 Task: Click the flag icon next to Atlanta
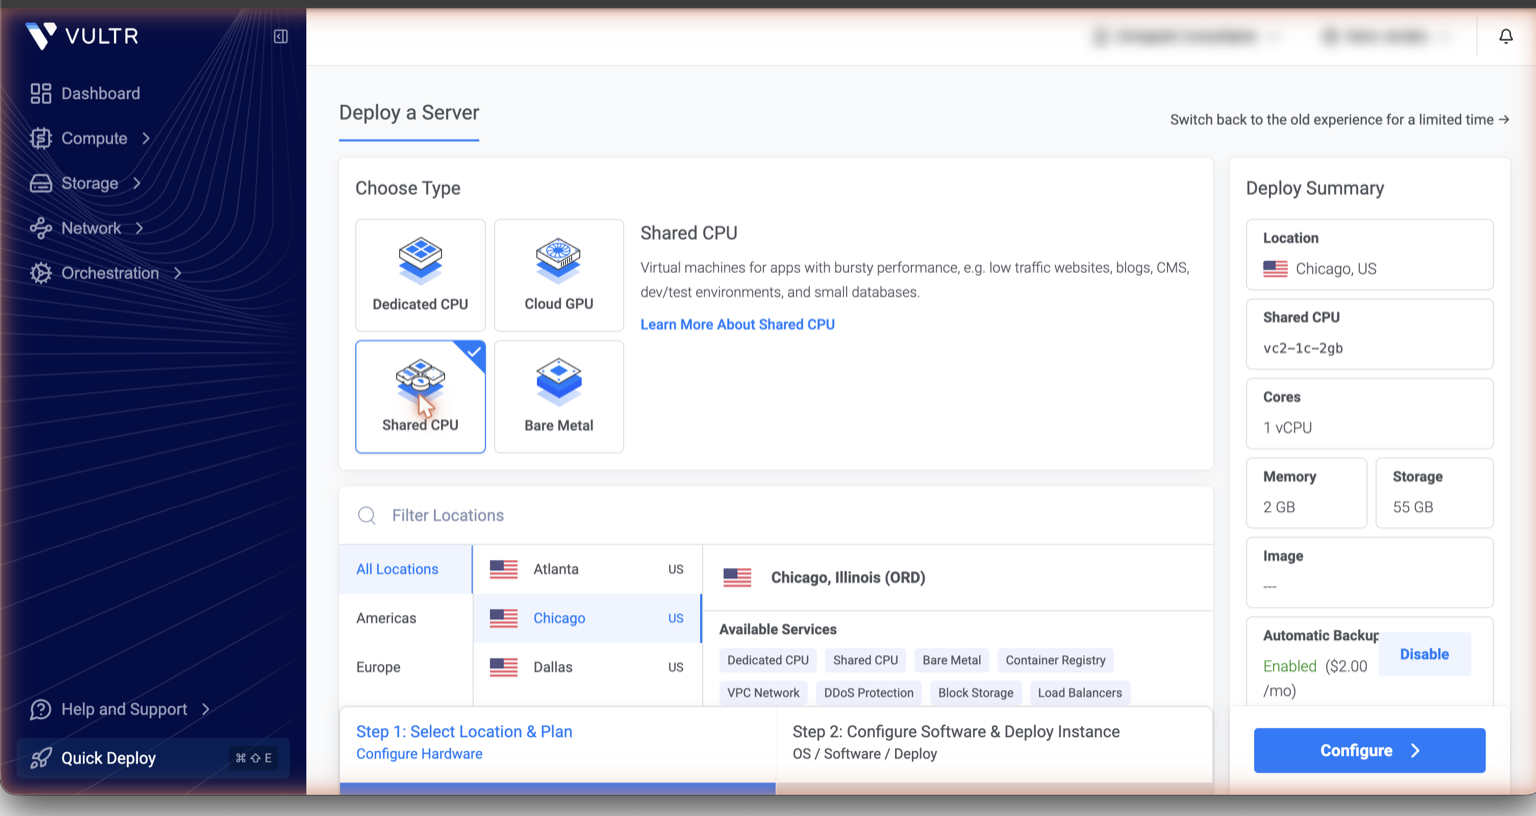coord(504,569)
